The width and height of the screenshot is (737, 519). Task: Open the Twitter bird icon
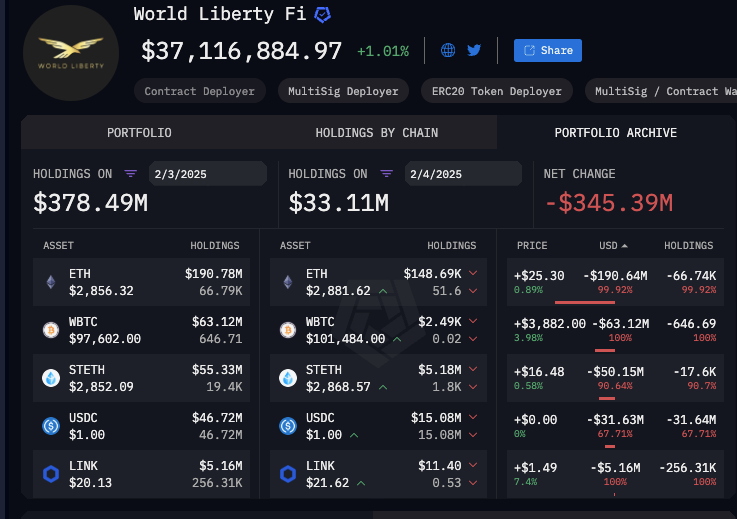[474, 50]
